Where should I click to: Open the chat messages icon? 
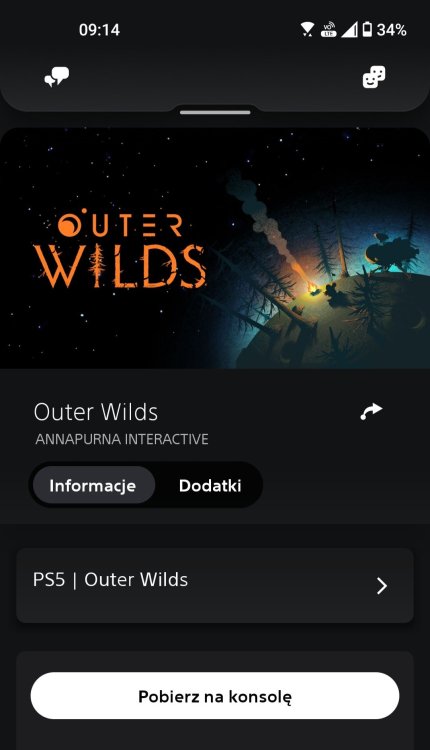point(56,77)
